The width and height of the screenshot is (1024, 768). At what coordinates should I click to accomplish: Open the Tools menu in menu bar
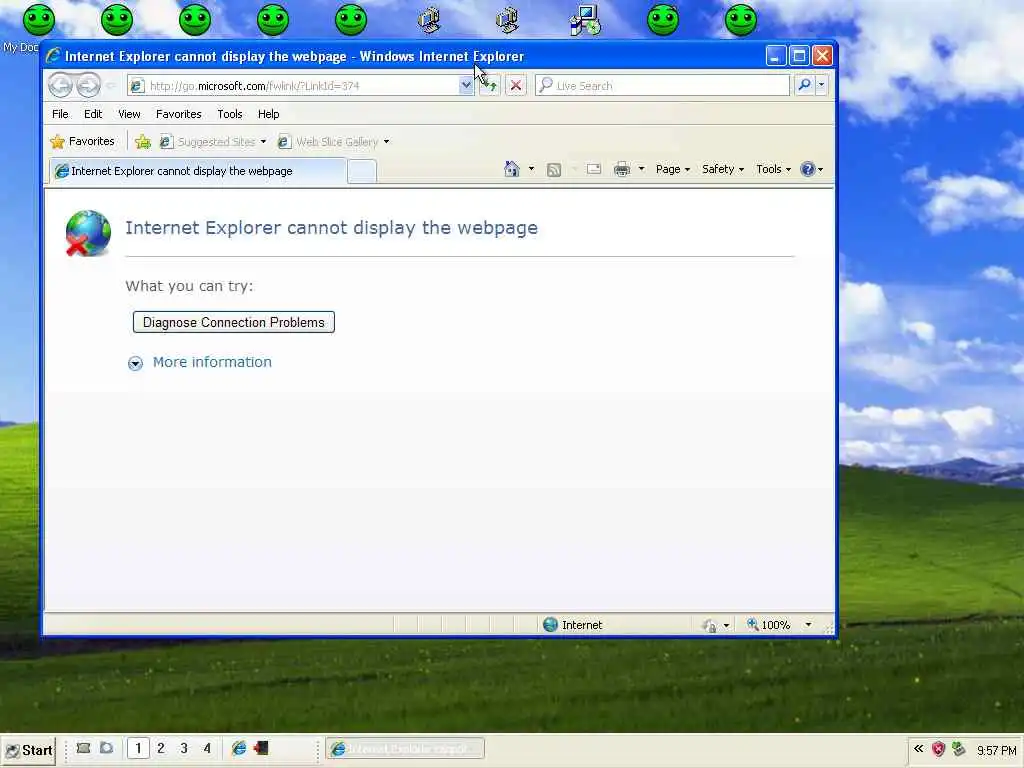click(230, 114)
